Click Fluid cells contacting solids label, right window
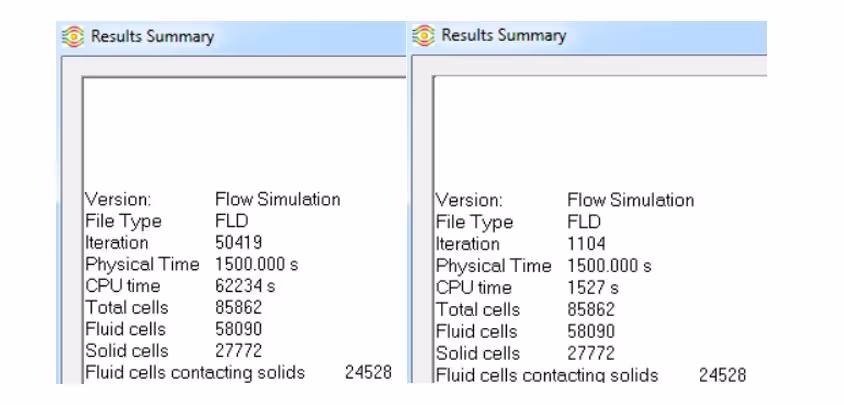Viewport: 844px width, 405px height. [x=547, y=375]
